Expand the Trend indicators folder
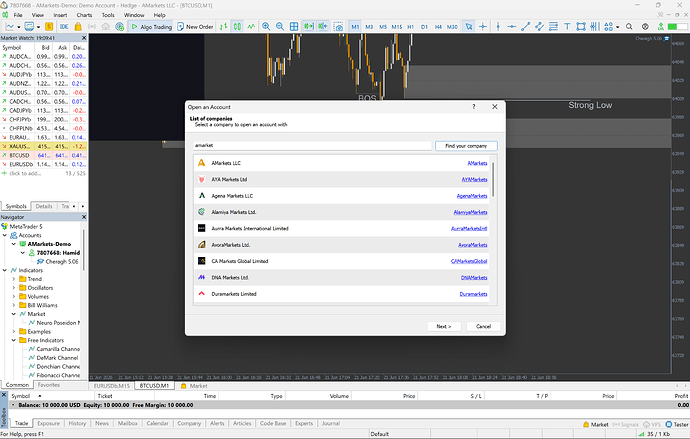This screenshot has width=690, height=439. [x=14, y=279]
